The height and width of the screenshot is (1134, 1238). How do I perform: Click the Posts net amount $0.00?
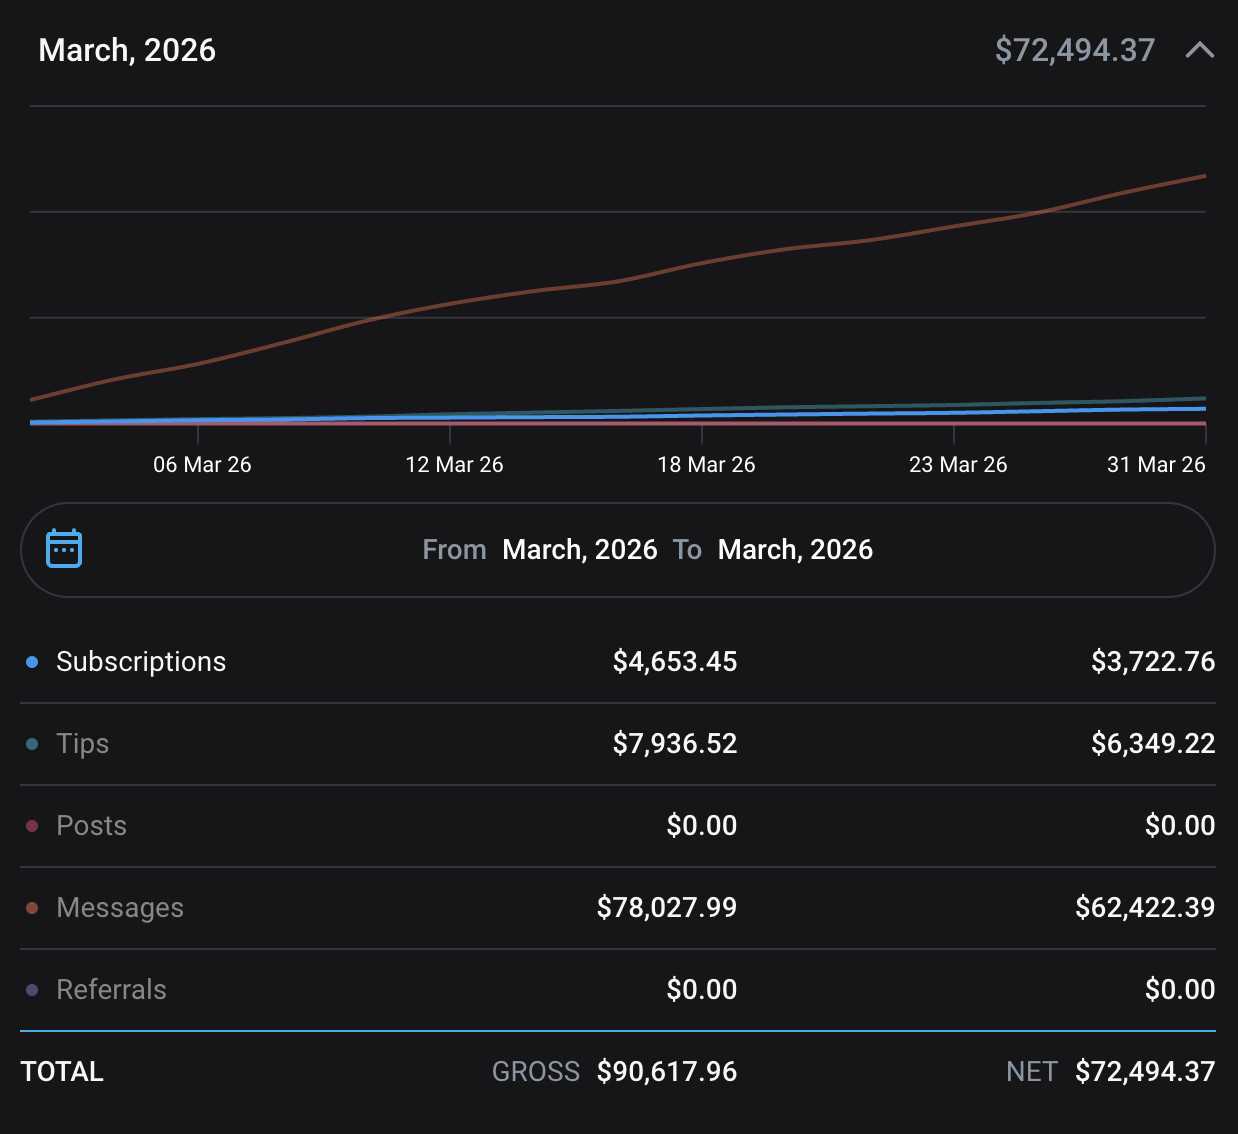point(1180,826)
